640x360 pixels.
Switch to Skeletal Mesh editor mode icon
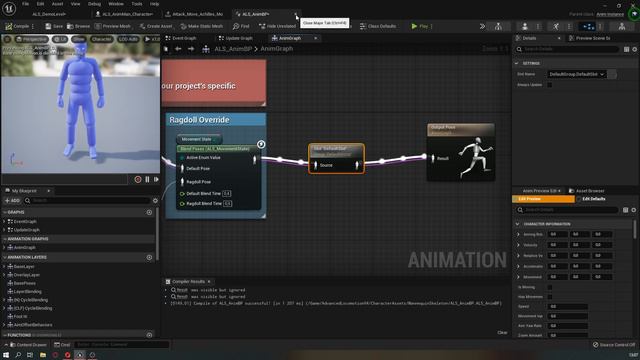pyautogui.click(x=525, y=27)
